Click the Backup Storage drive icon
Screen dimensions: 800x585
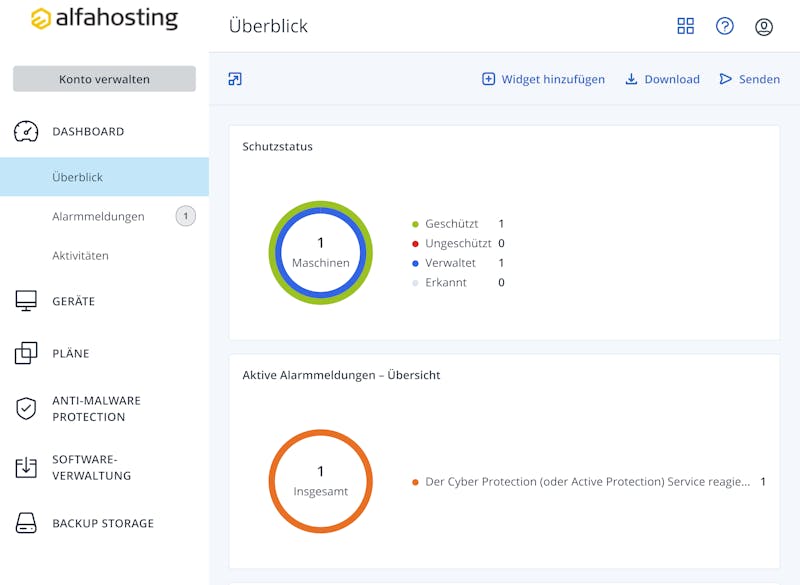26,523
